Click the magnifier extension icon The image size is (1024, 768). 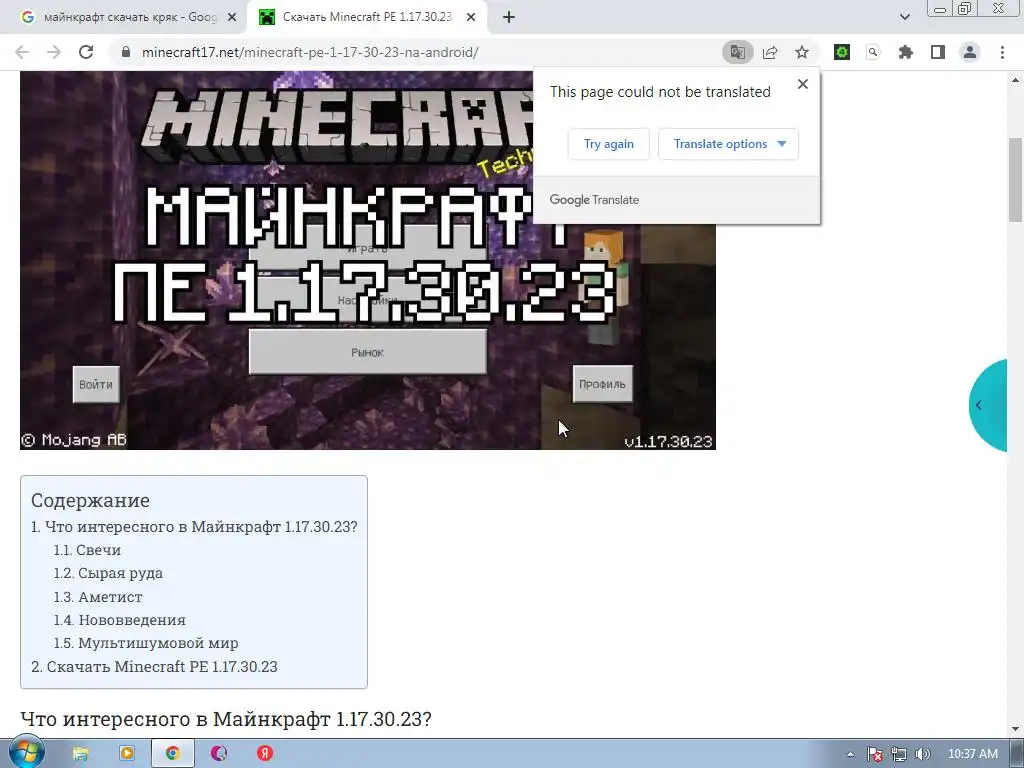(x=873, y=52)
